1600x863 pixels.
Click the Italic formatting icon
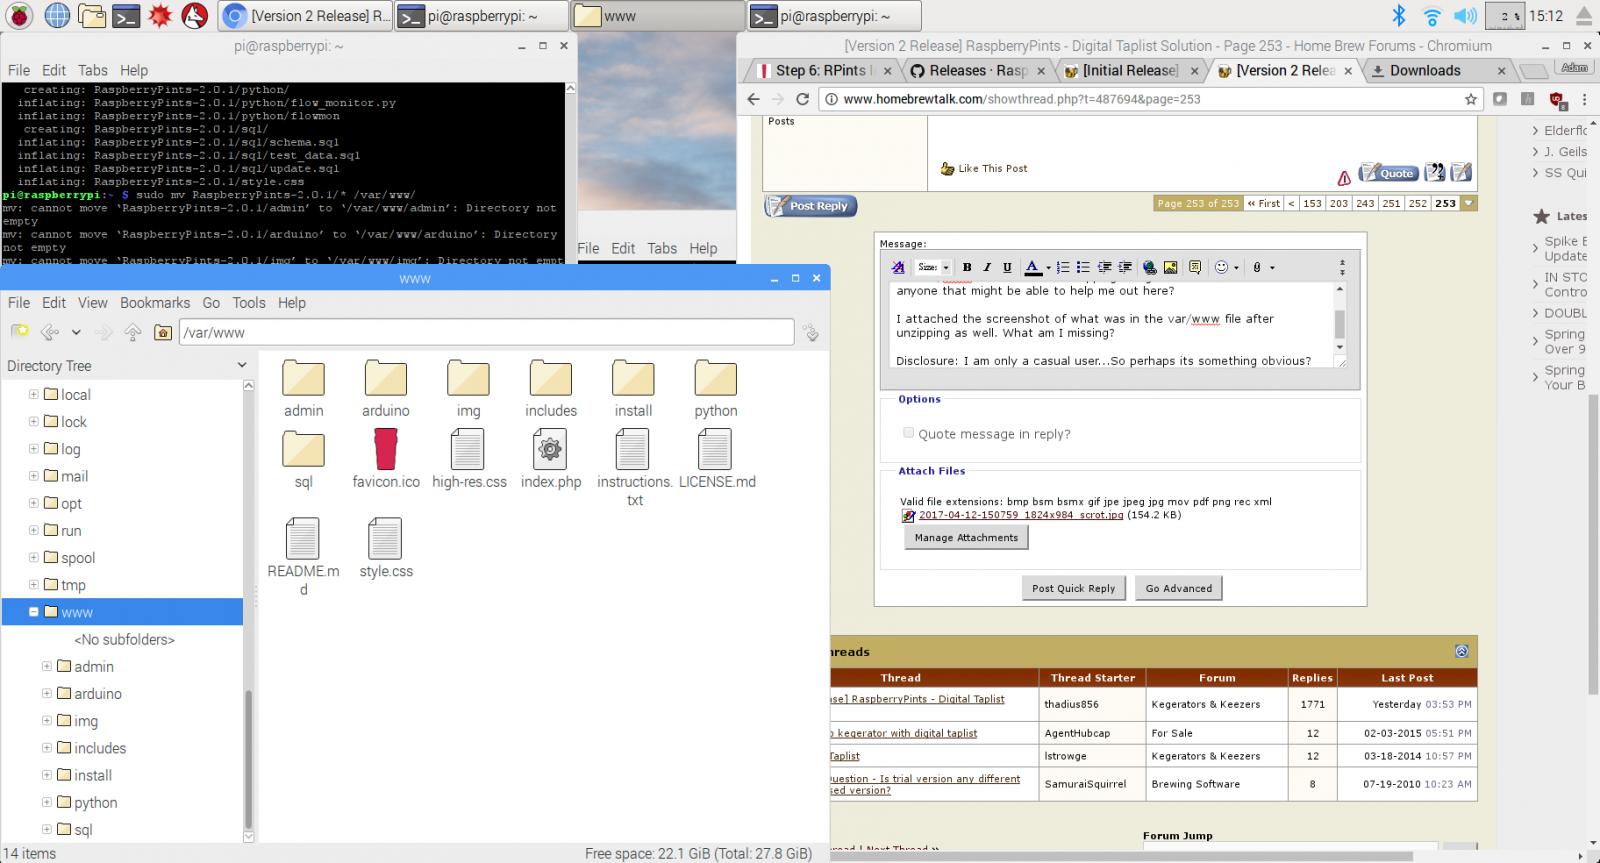coord(987,267)
